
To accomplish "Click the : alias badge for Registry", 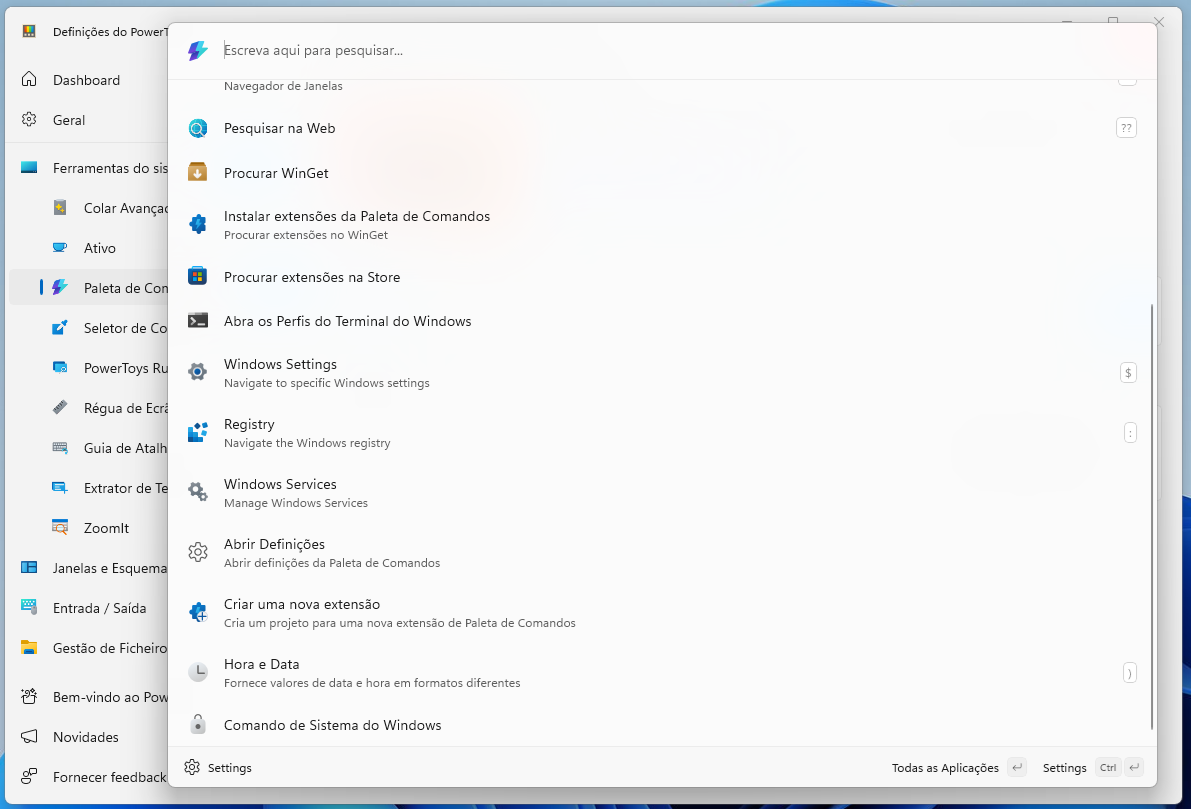I will pyautogui.click(x=1130, y=432).
